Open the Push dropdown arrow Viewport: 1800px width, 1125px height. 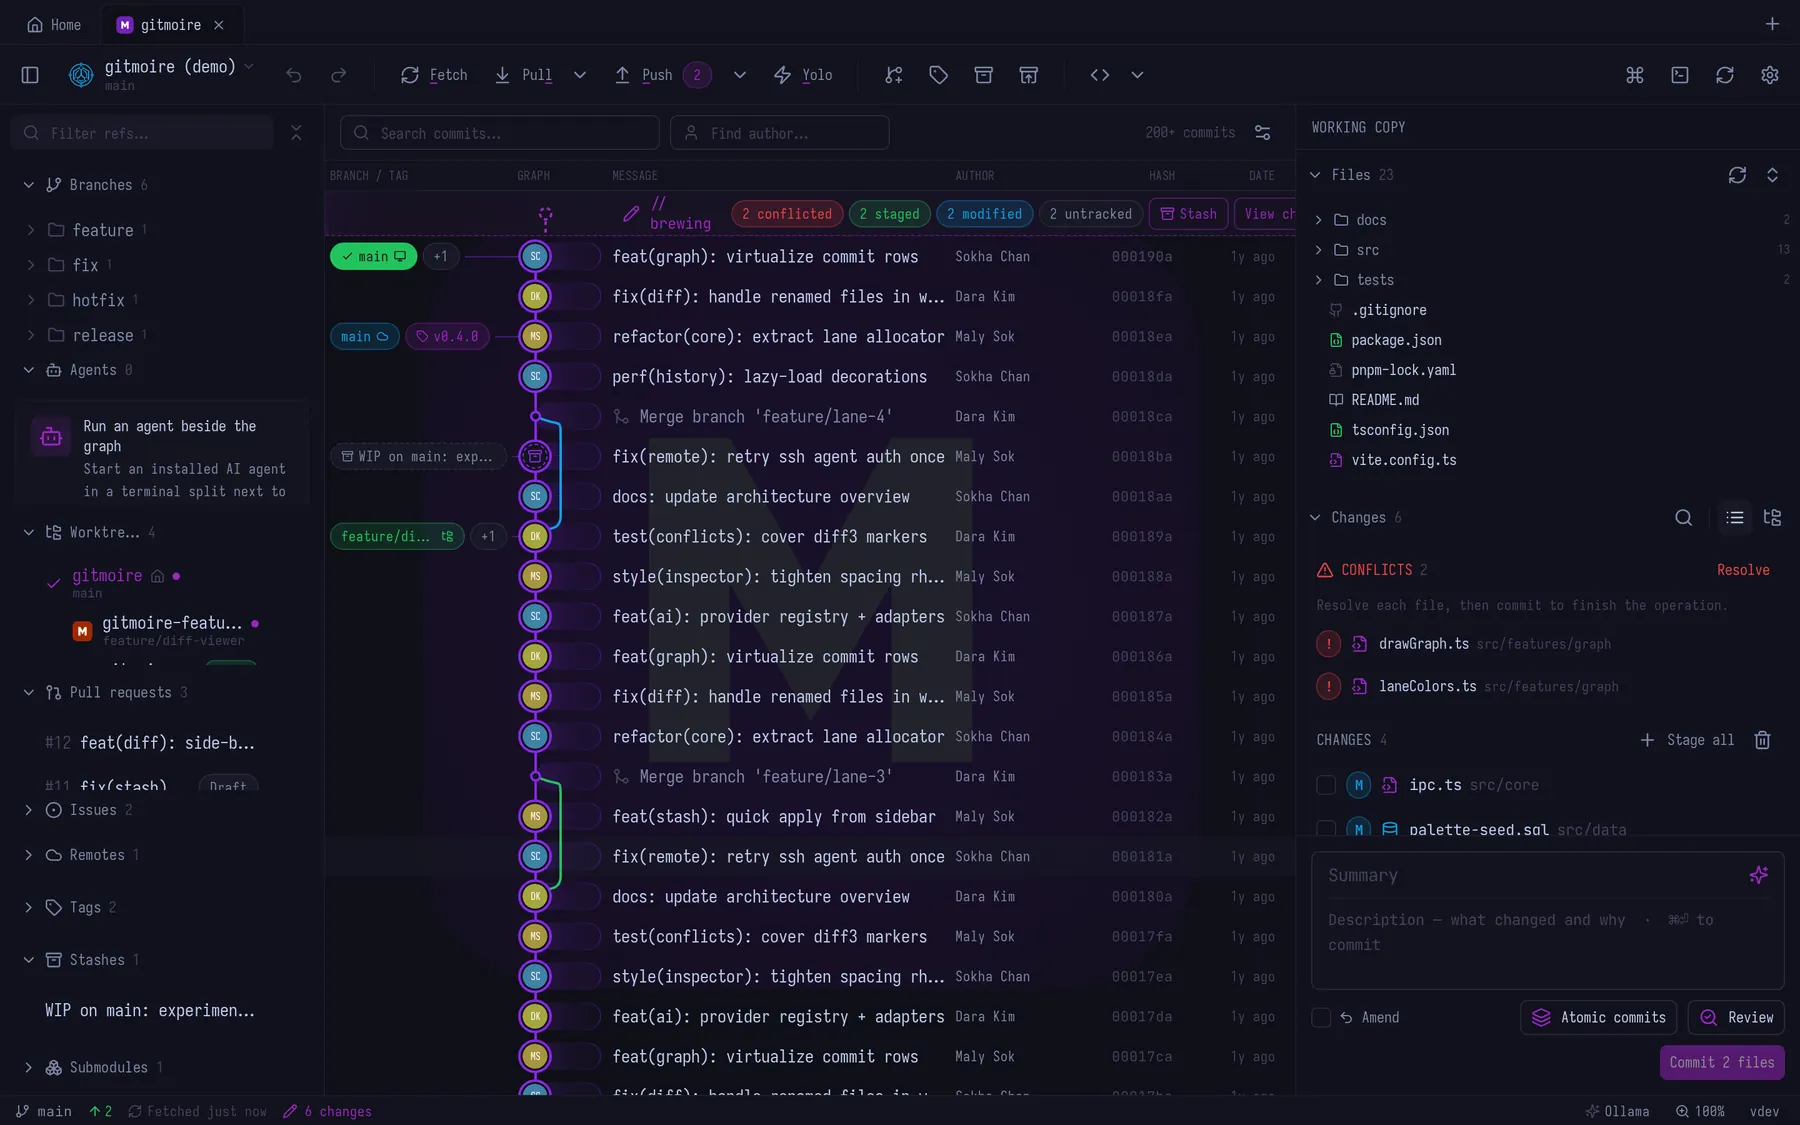point(740,75)
